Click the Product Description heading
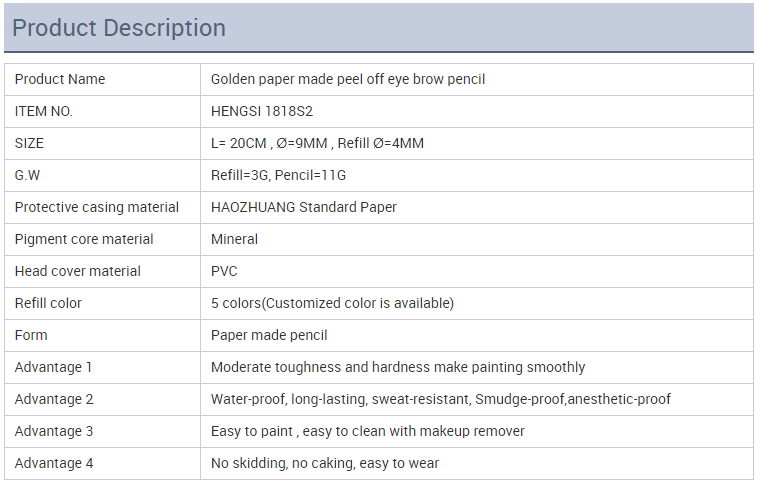 pyautogui.click(x=119, y=28)
